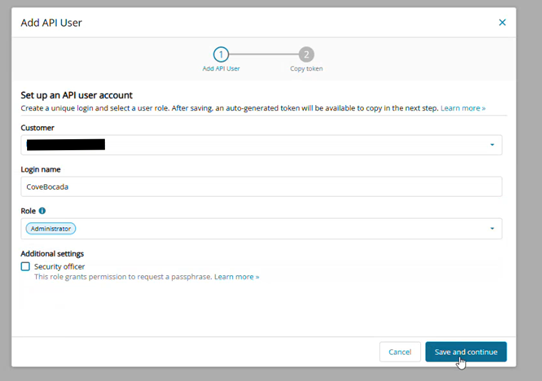Screen dimensions: 542x381
Task: Click the Role field label
Action: [x=28, y=211]
